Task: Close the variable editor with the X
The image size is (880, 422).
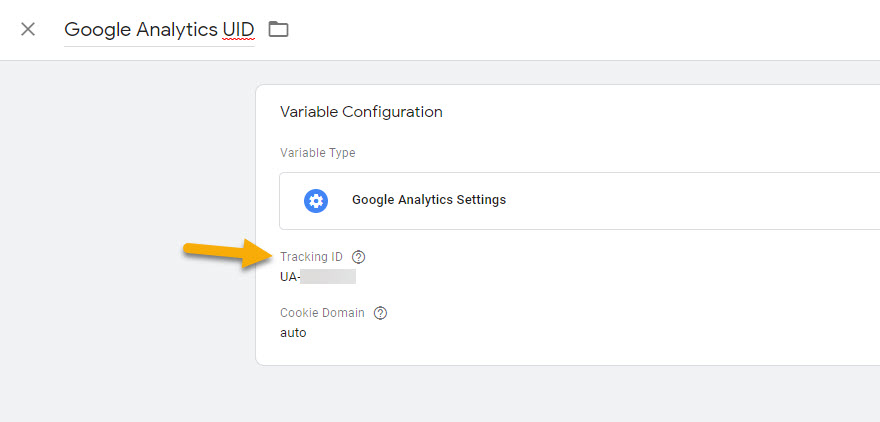Action: point(28,29)
